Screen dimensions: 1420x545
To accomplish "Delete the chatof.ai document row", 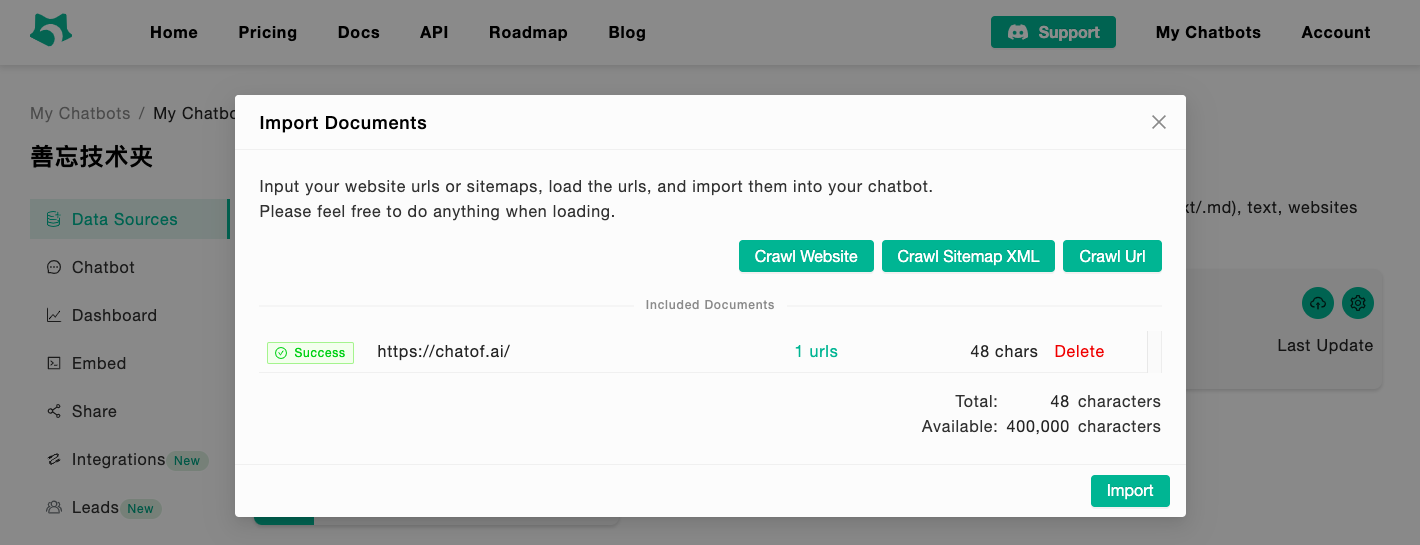I will point(1079,351).
